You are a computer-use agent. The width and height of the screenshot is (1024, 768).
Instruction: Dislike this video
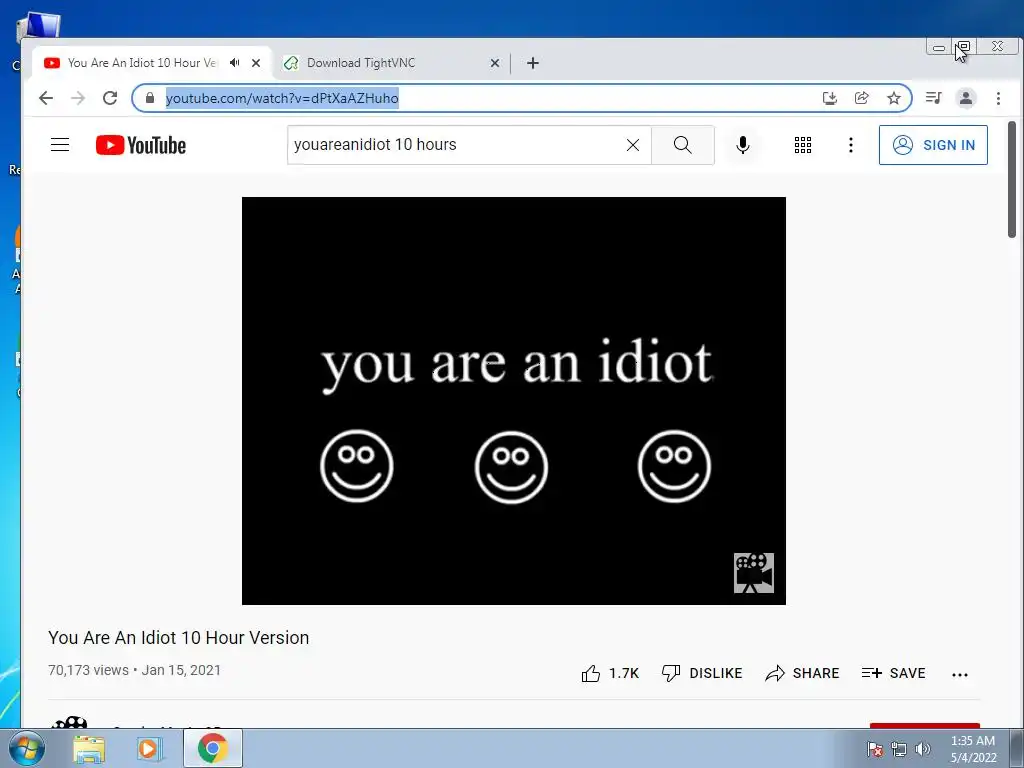[701, 673]
